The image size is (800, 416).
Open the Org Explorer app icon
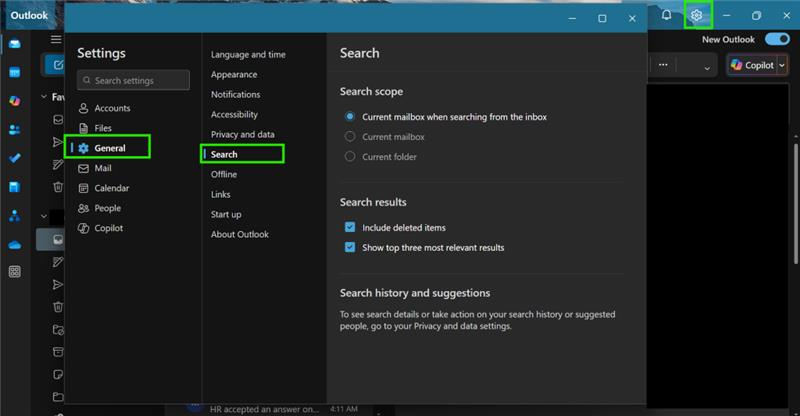click(x=15, y=216)
